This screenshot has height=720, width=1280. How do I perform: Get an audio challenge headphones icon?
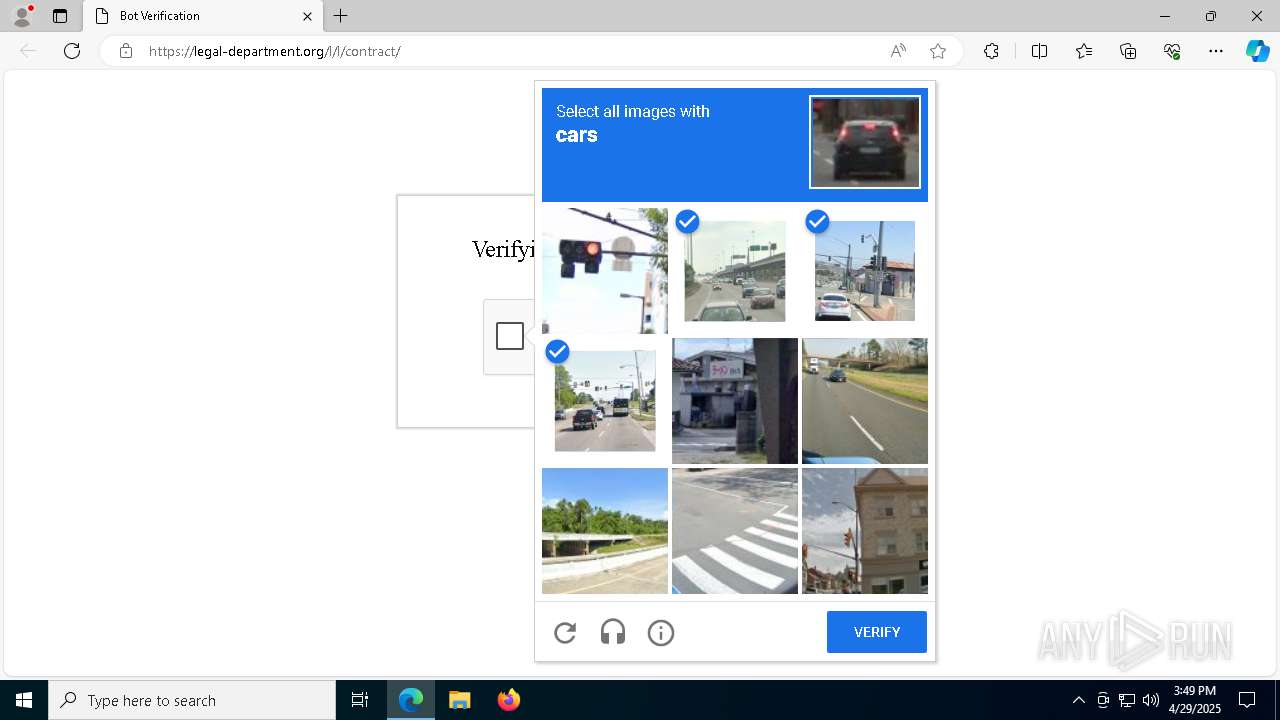click(613, 632)
